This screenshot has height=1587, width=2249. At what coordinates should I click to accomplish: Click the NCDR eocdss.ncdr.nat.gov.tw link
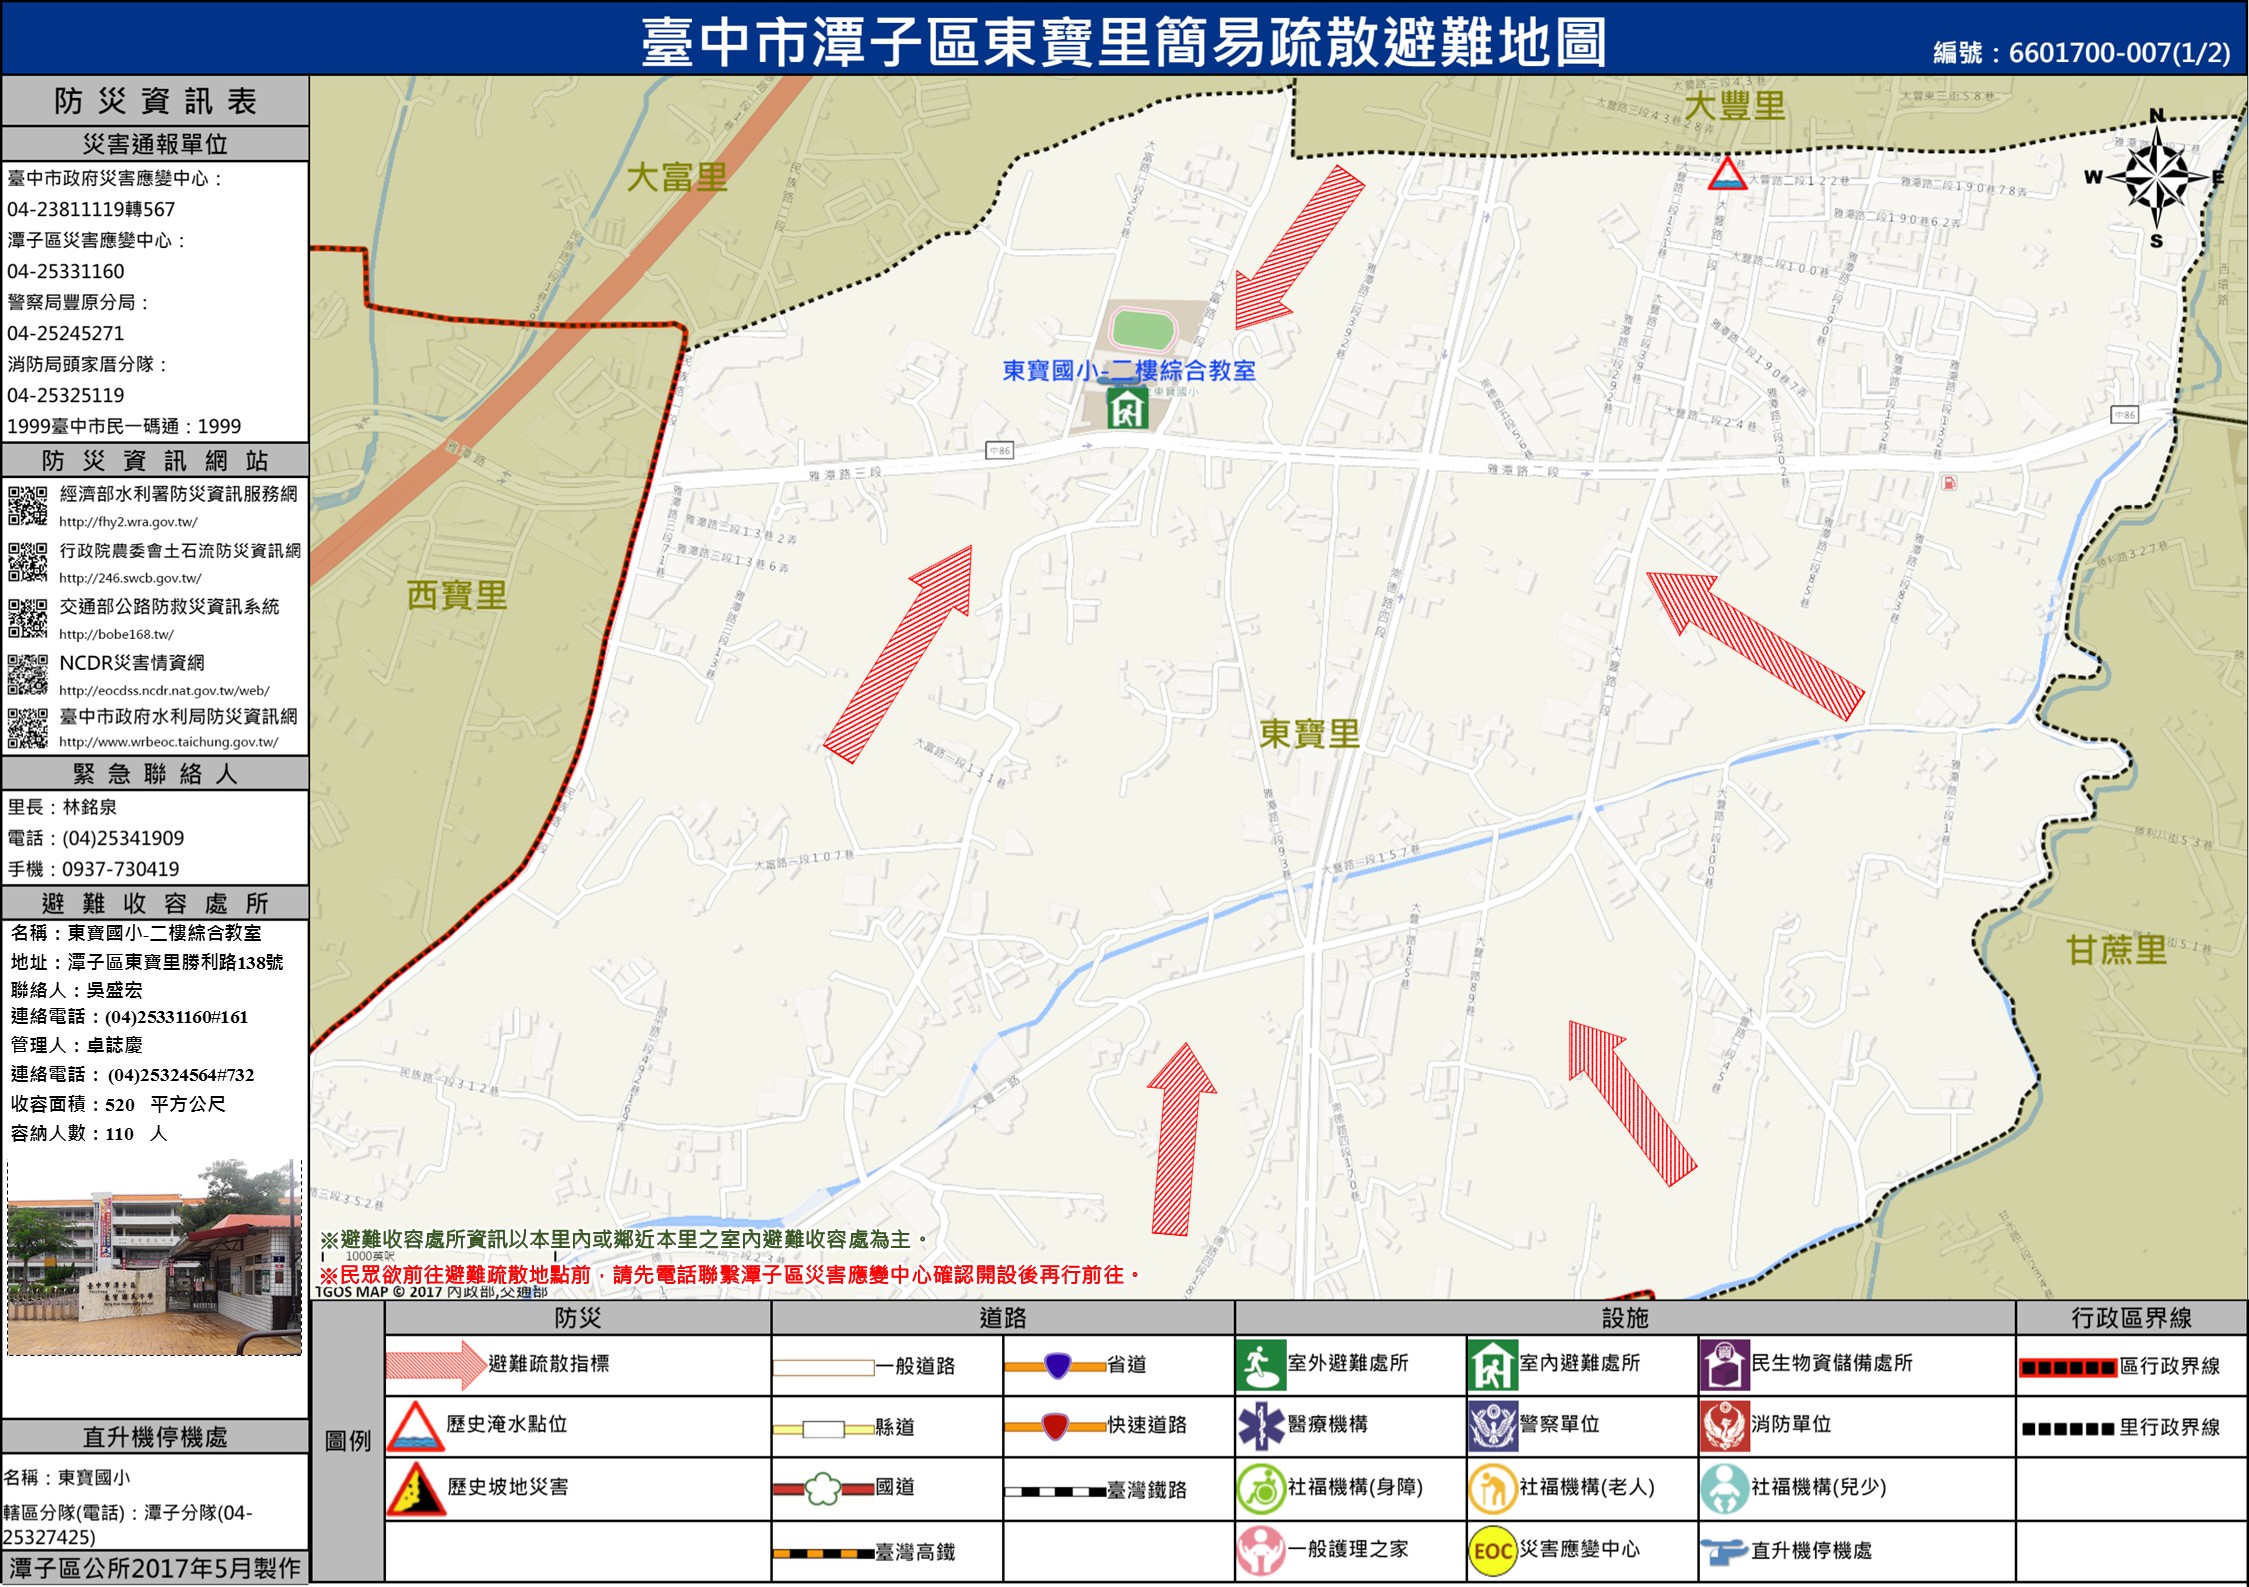[x=164, y=690]
